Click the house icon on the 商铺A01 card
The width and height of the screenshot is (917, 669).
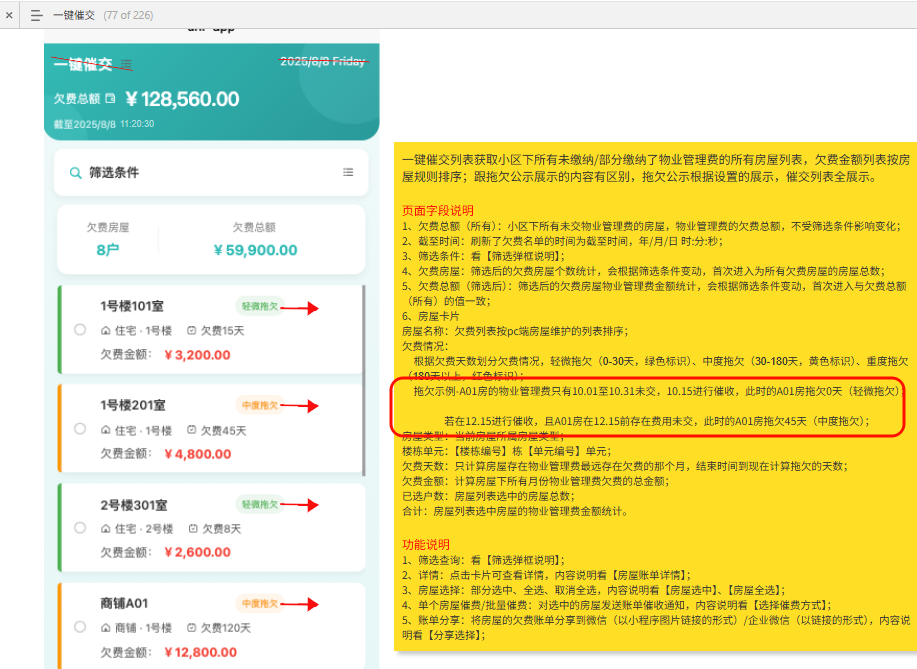pos(106,628)
